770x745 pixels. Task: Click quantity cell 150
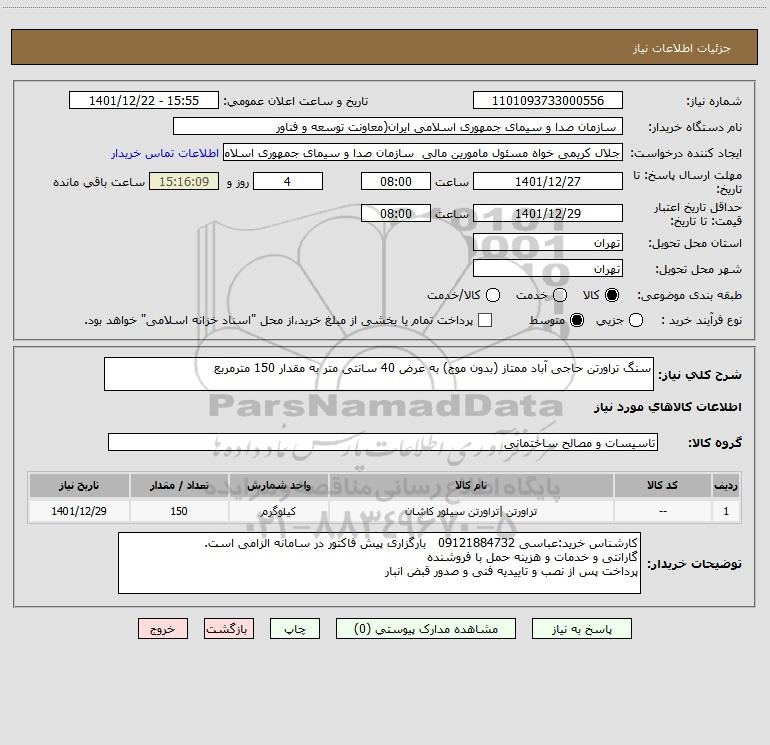179,511
